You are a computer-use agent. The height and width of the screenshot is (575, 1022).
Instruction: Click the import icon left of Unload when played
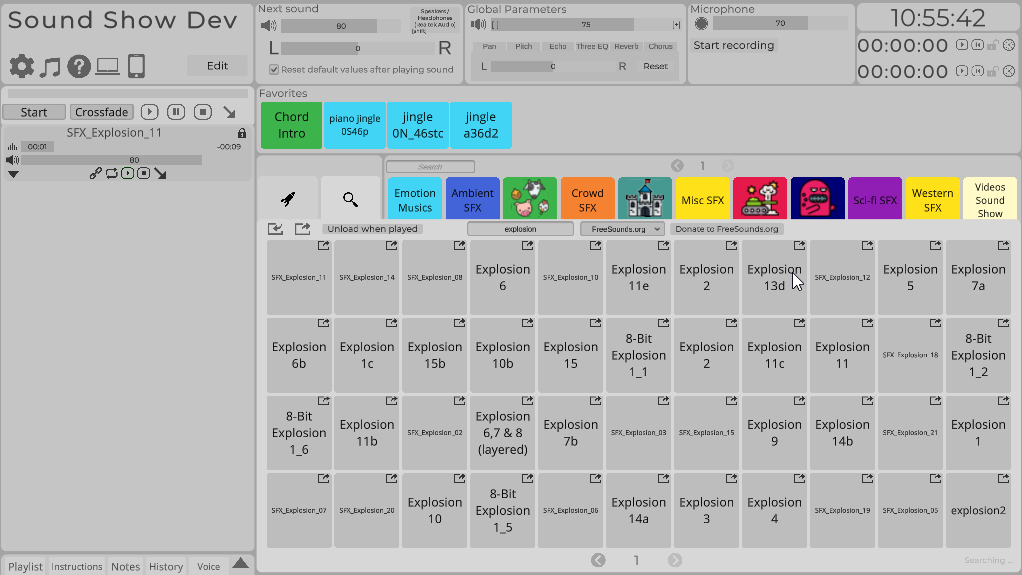tap(275, 229)
